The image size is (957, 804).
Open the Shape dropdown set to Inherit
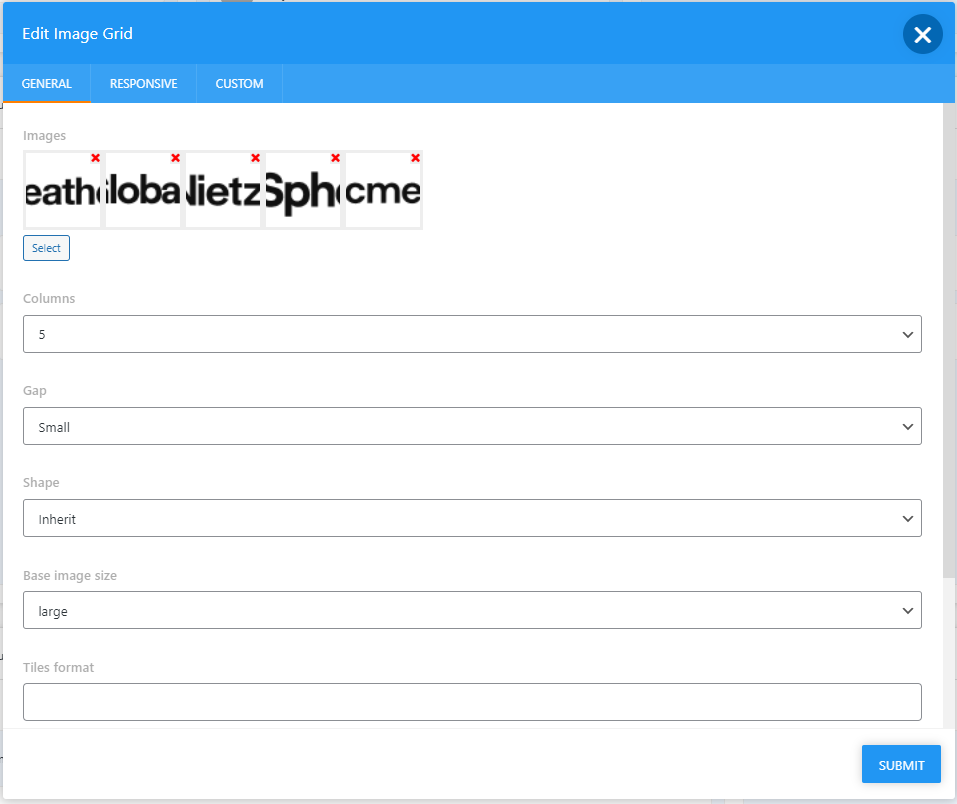[x=472, y=518]
